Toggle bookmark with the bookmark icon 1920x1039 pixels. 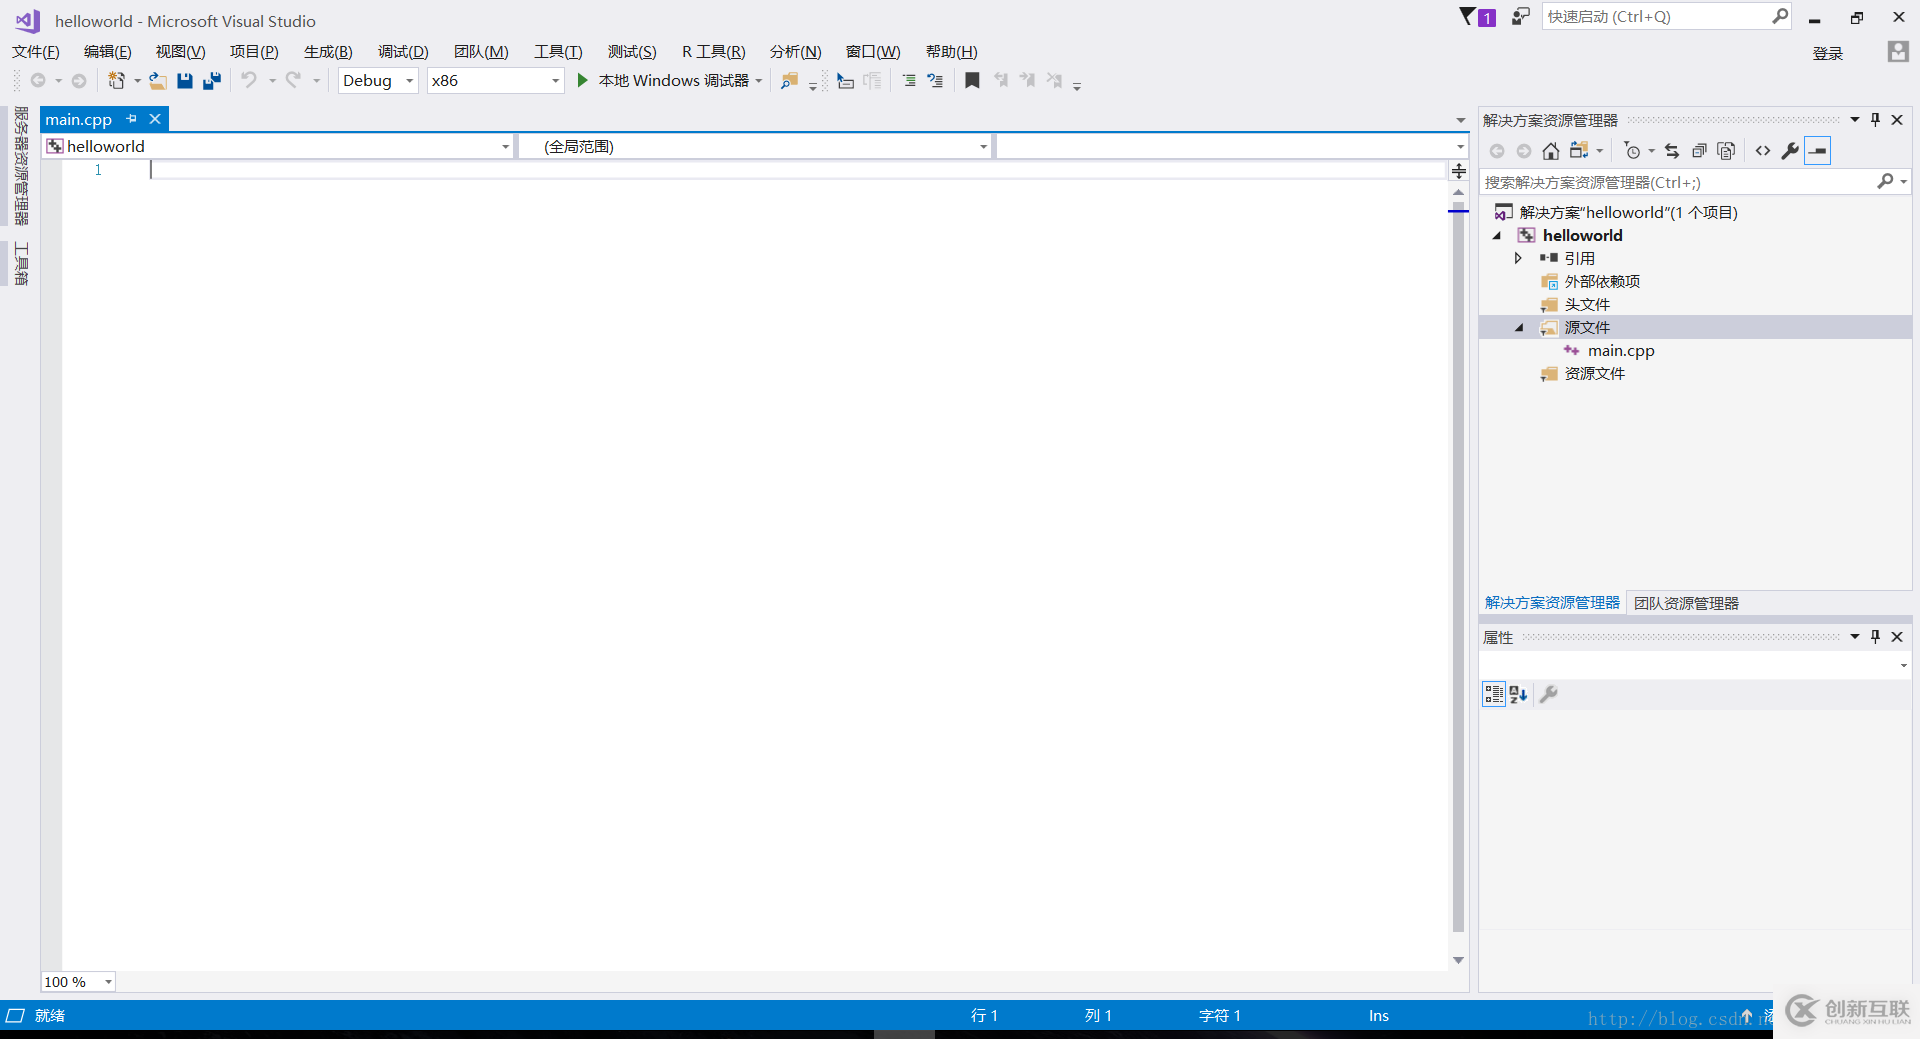coord(972,80)
